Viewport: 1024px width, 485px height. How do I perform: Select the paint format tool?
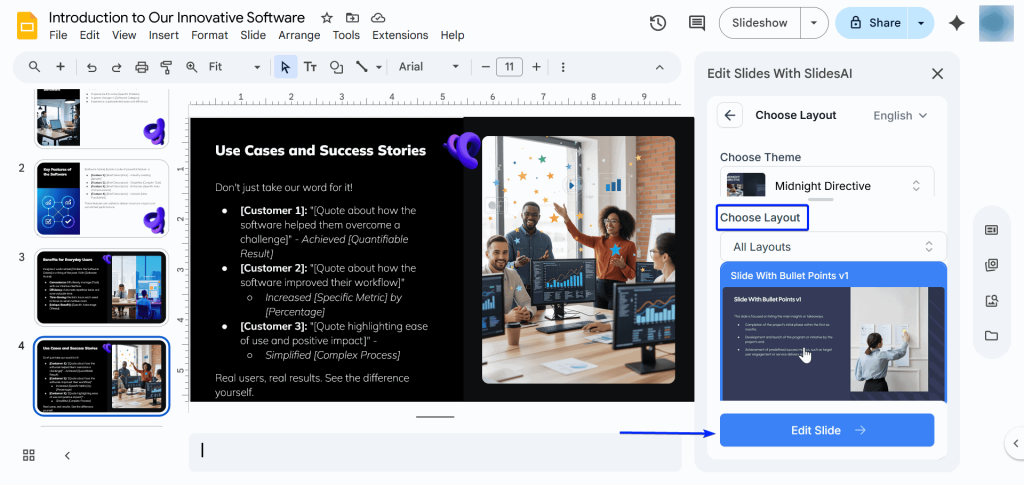(x=165, y=67)
